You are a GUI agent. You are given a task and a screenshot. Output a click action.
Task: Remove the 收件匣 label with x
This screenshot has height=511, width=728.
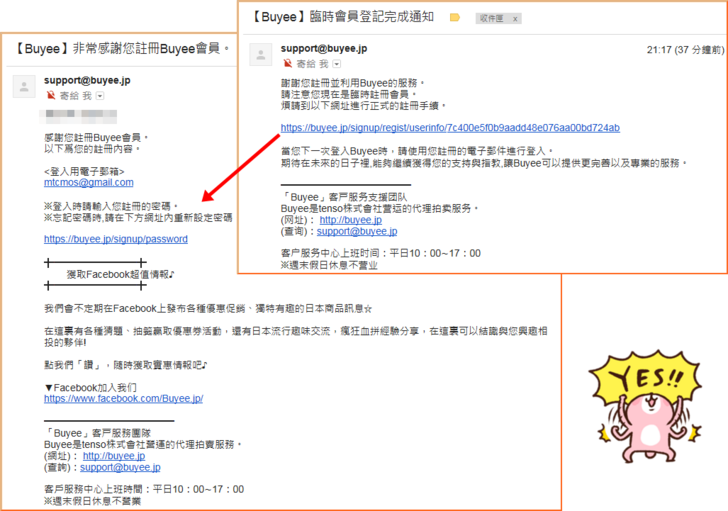515,19
